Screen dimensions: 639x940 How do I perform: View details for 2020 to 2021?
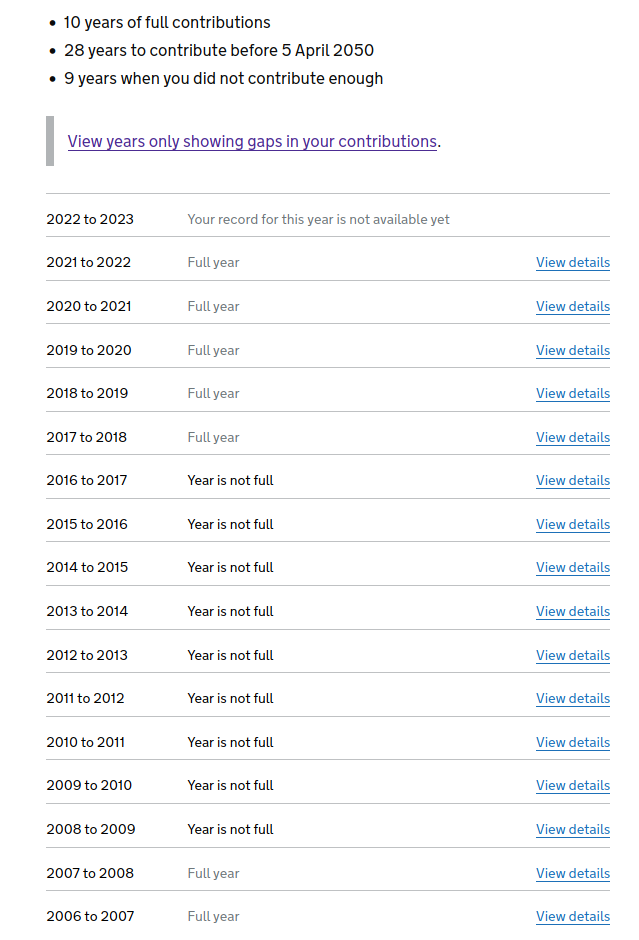pos(572,307)
